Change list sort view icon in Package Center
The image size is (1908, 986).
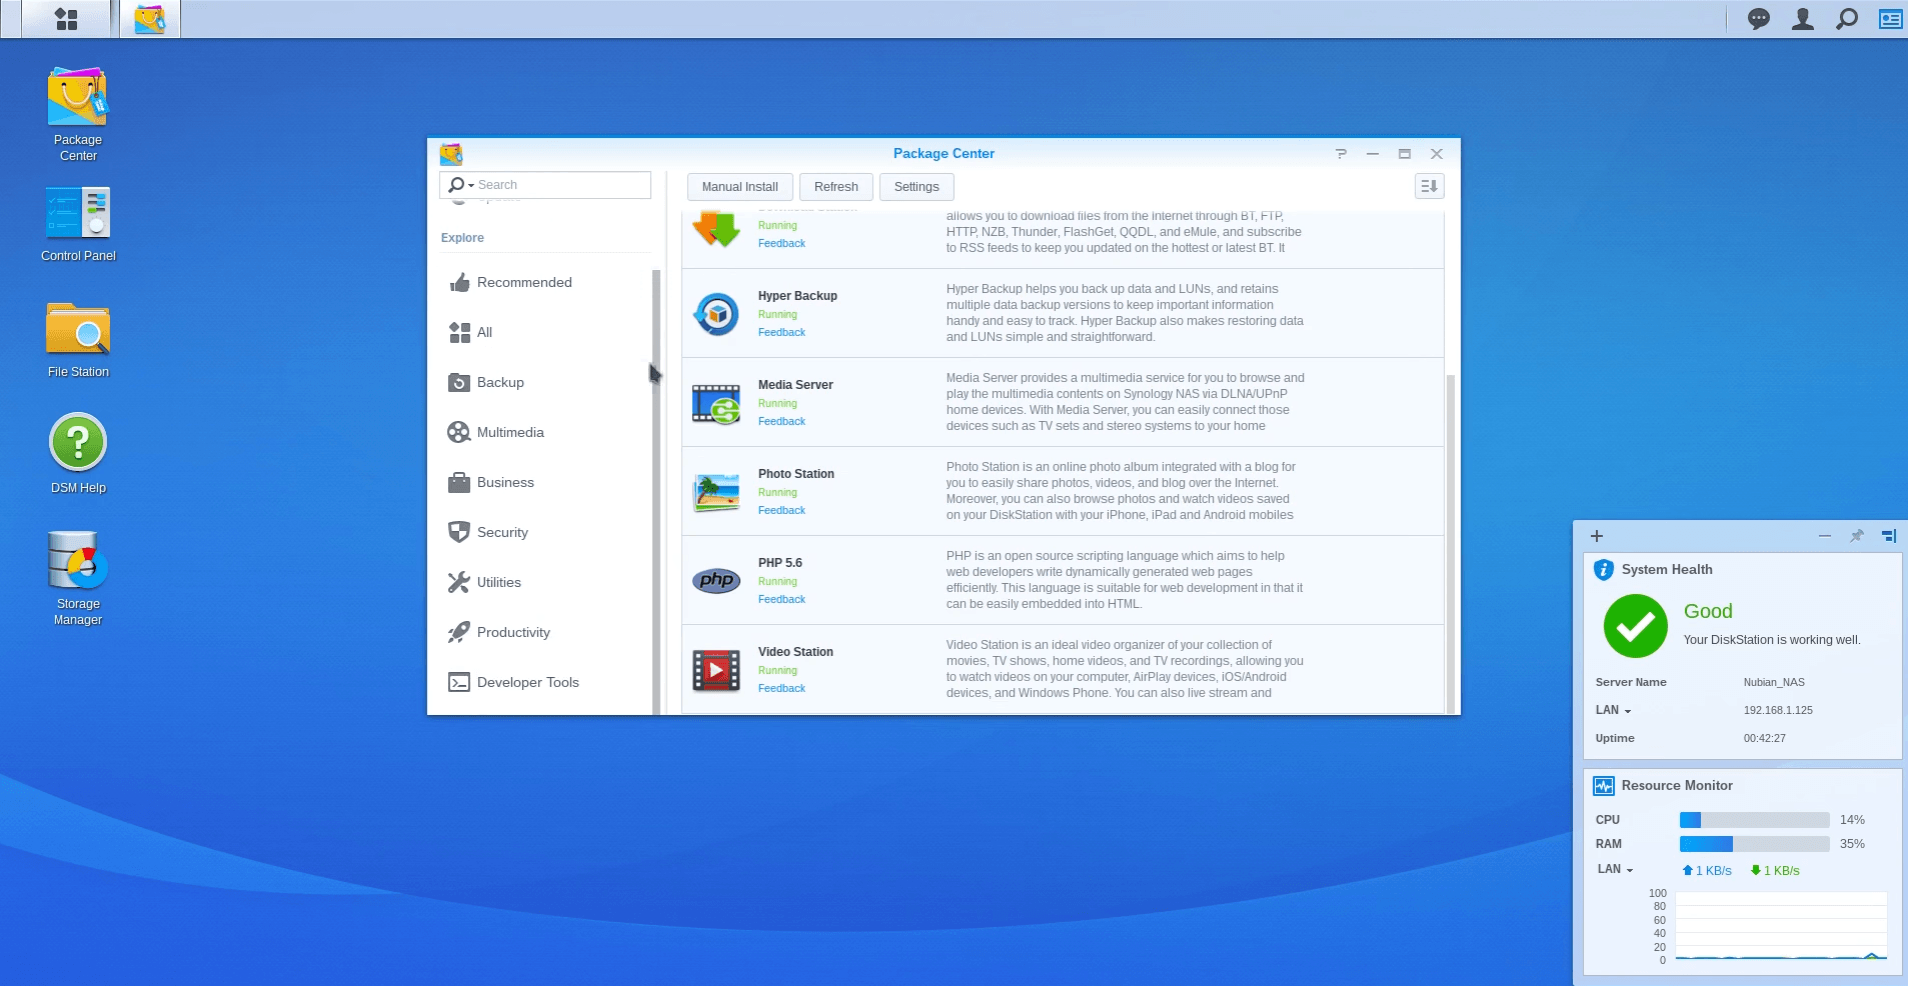[x=1429, y=186]
